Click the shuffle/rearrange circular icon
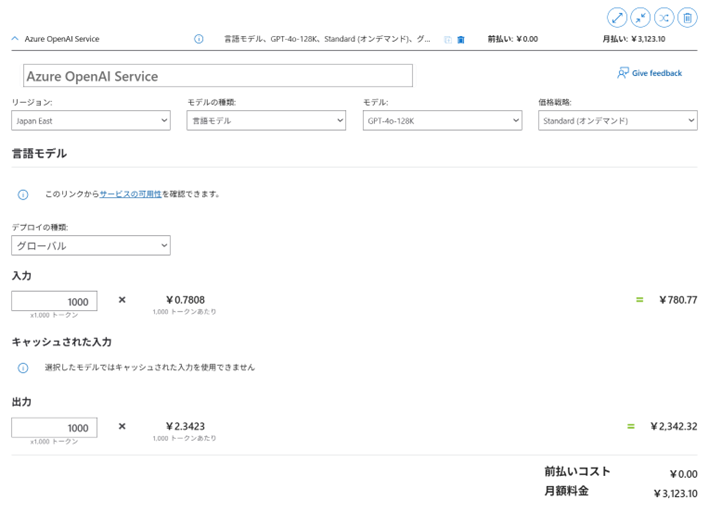709x512 pixels. [664, 17]
